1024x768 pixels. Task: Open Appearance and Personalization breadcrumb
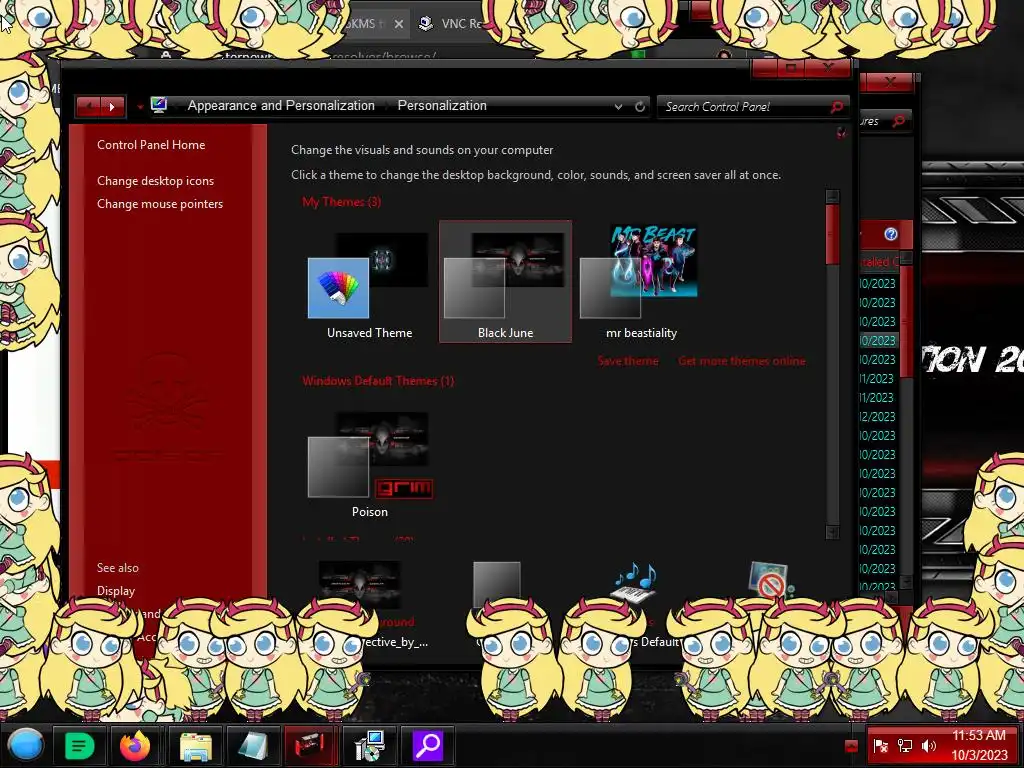pyautogui.click(x=281, y=105)
